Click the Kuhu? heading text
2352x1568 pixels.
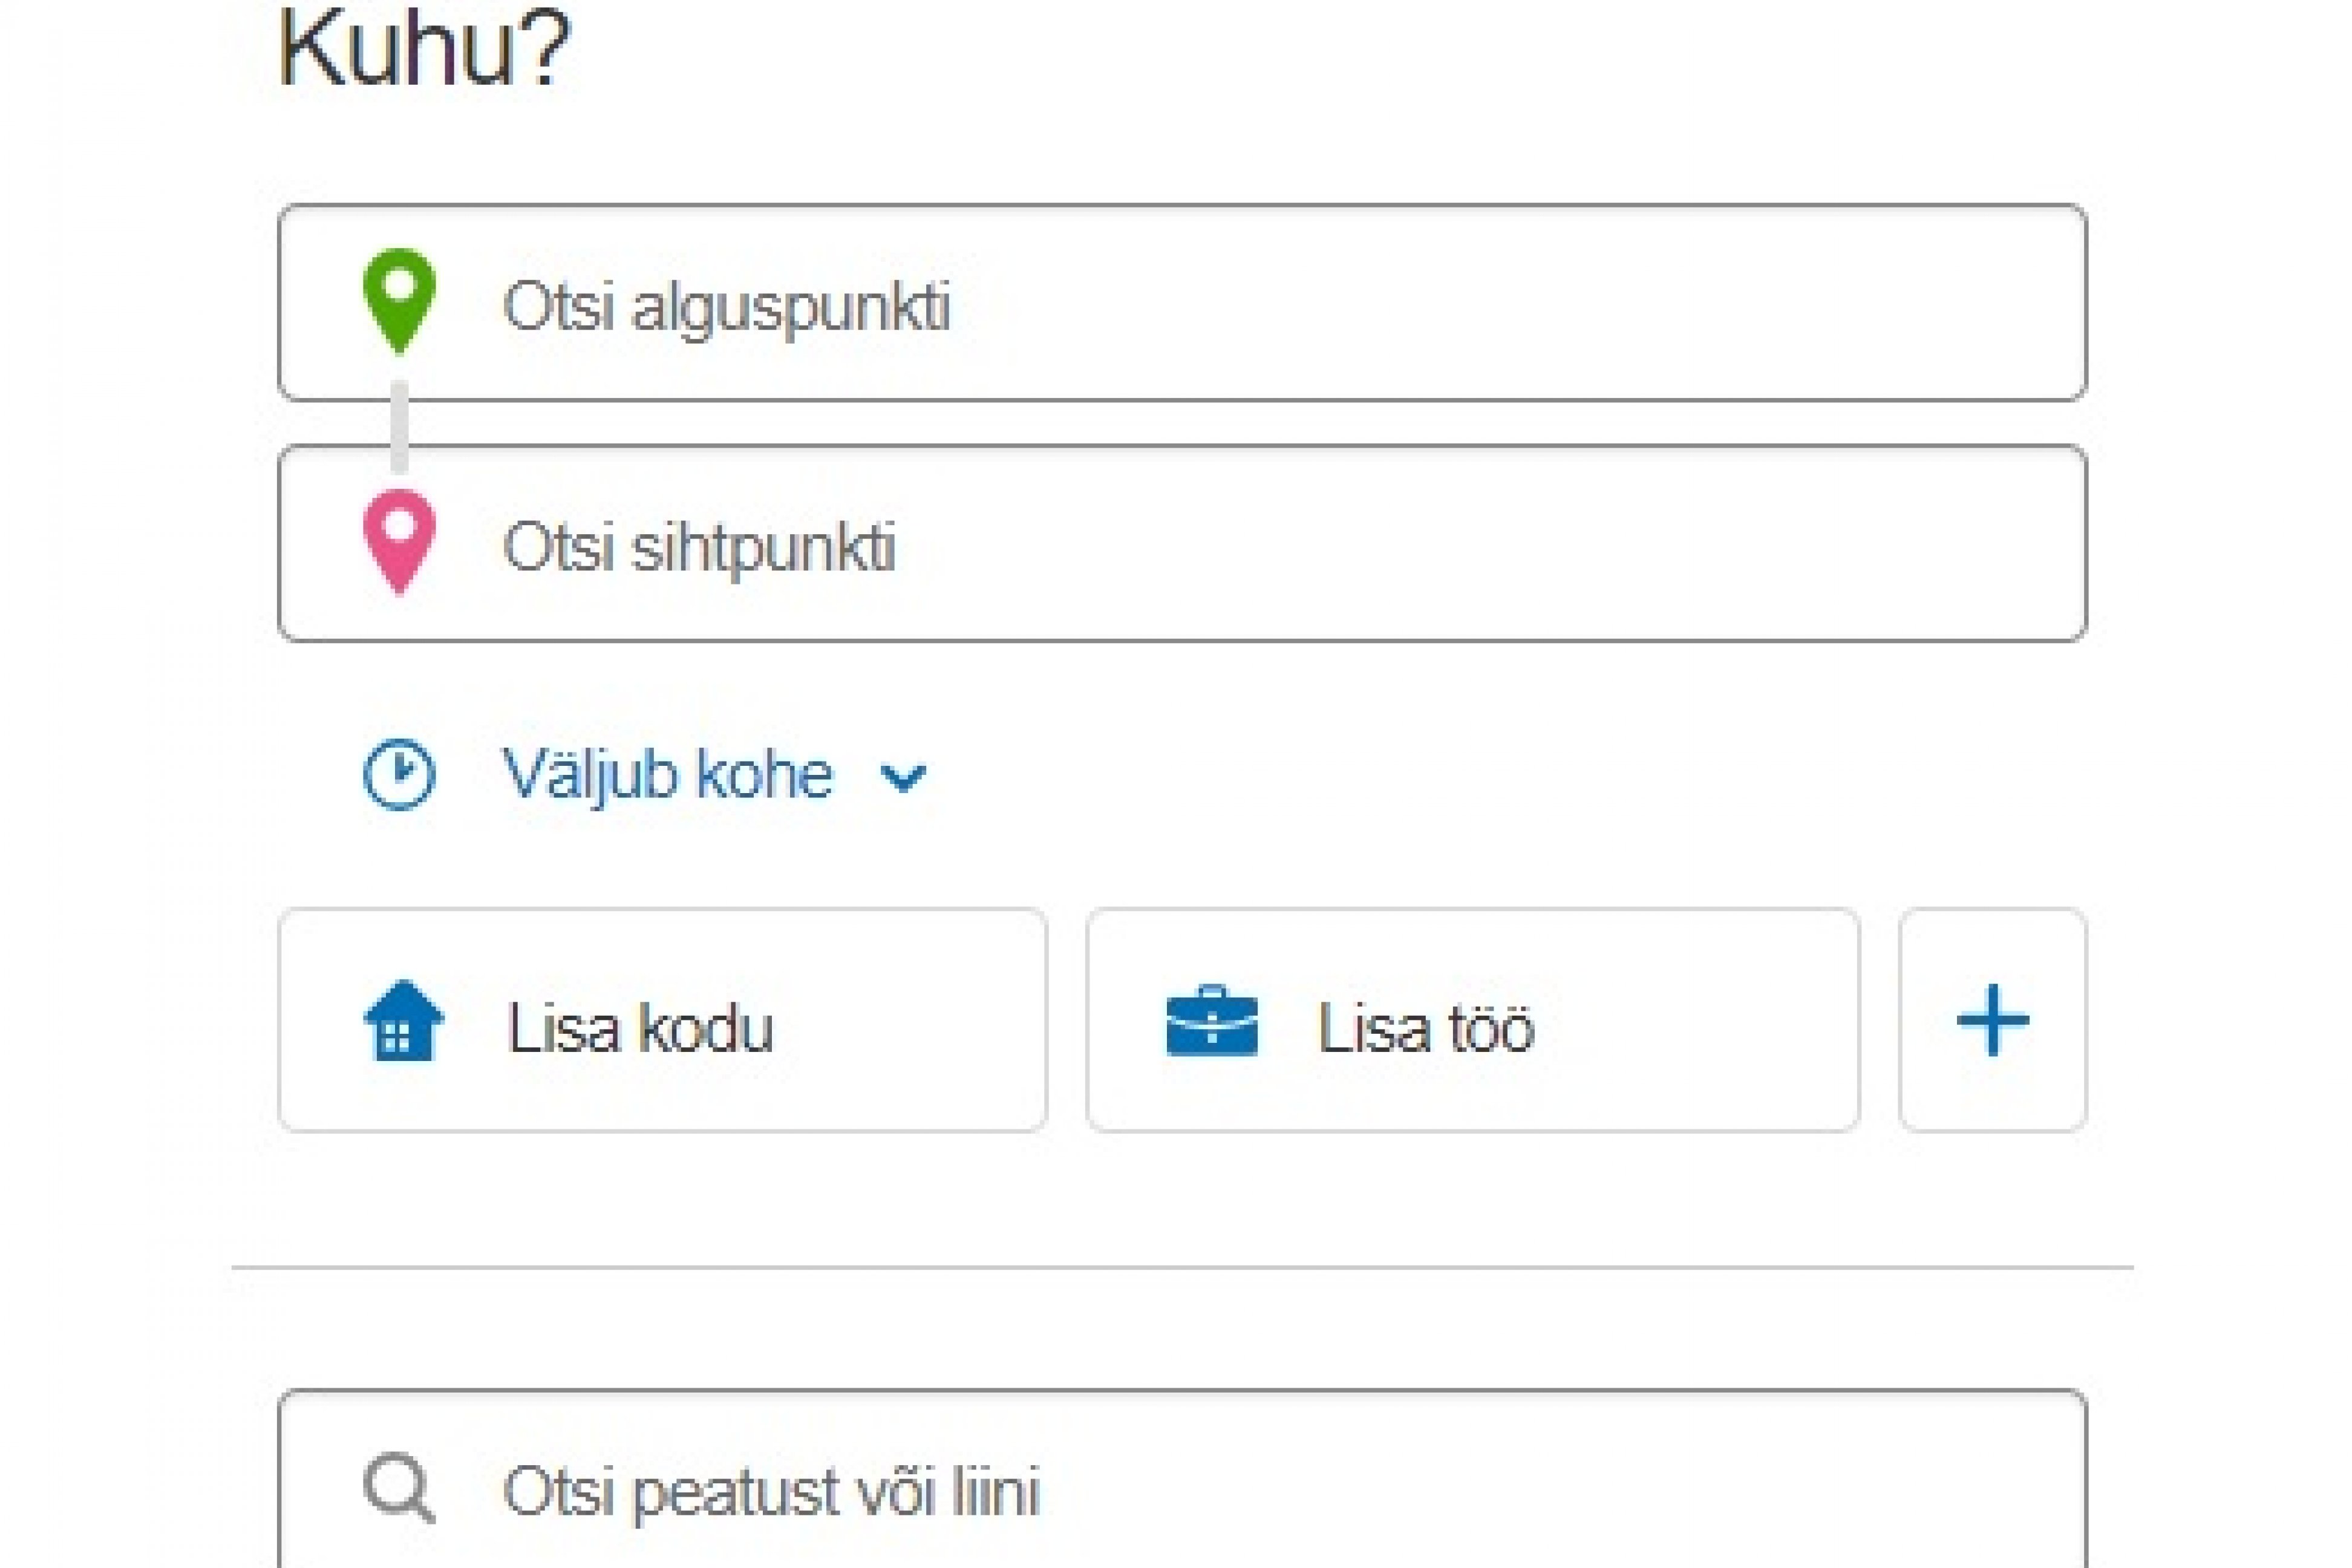[x=423, y=47]
